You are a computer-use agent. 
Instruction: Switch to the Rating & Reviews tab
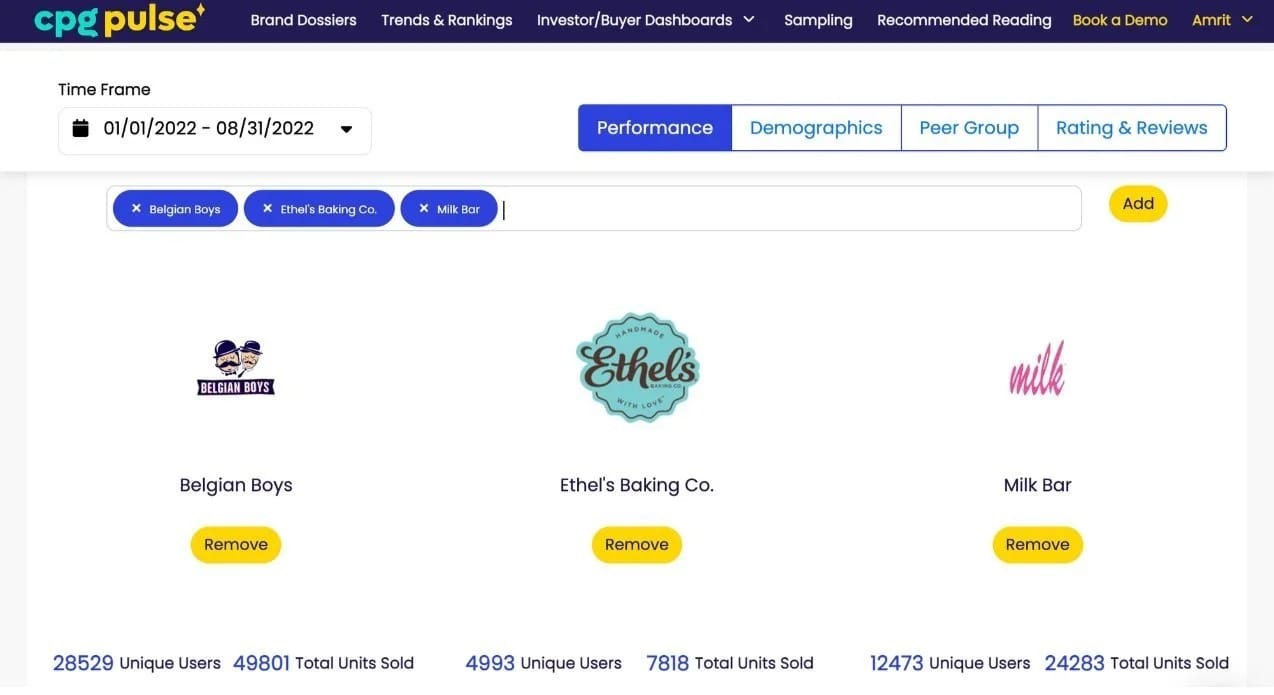(x=1132, y=128)
